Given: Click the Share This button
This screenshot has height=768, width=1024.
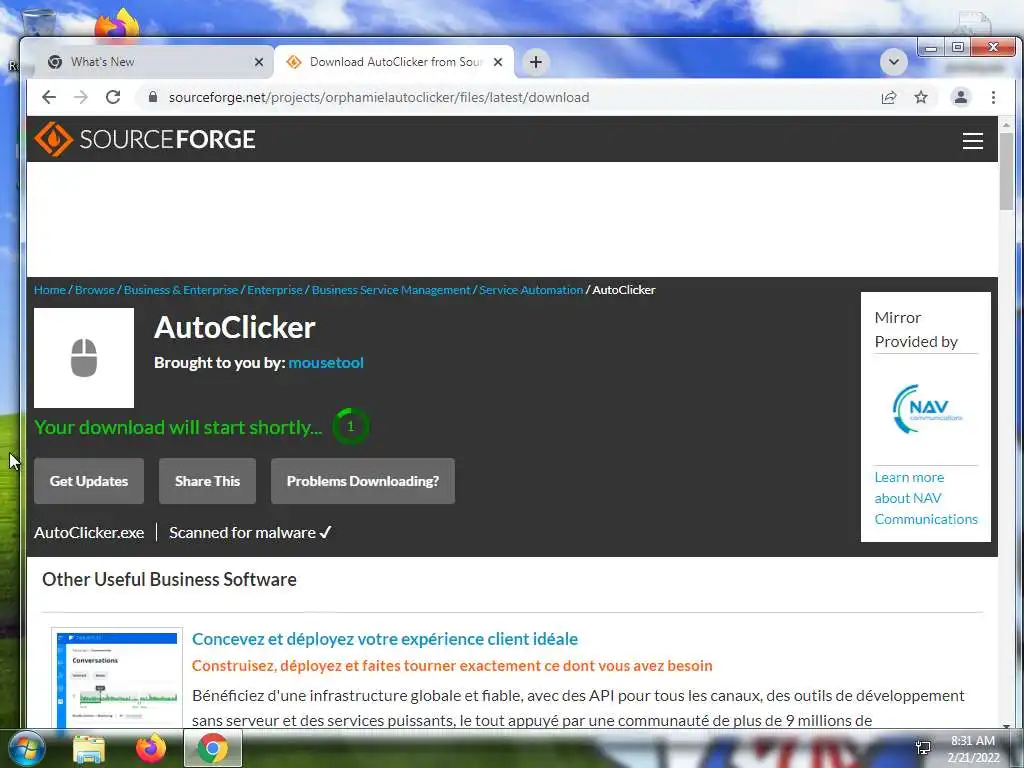Looking at the screenshot, I should coord(207,481).
